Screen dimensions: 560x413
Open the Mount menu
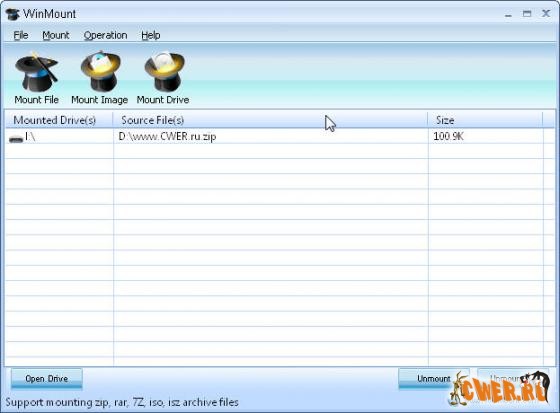click(x=56, y=35)
